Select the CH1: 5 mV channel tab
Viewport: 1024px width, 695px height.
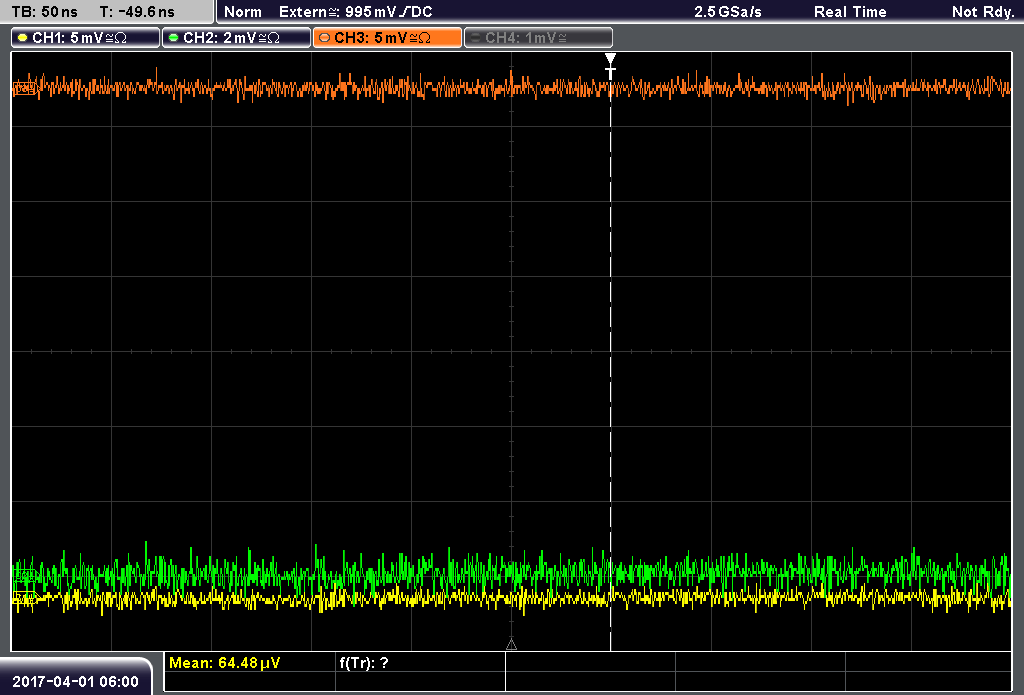[x=86, y=38]
